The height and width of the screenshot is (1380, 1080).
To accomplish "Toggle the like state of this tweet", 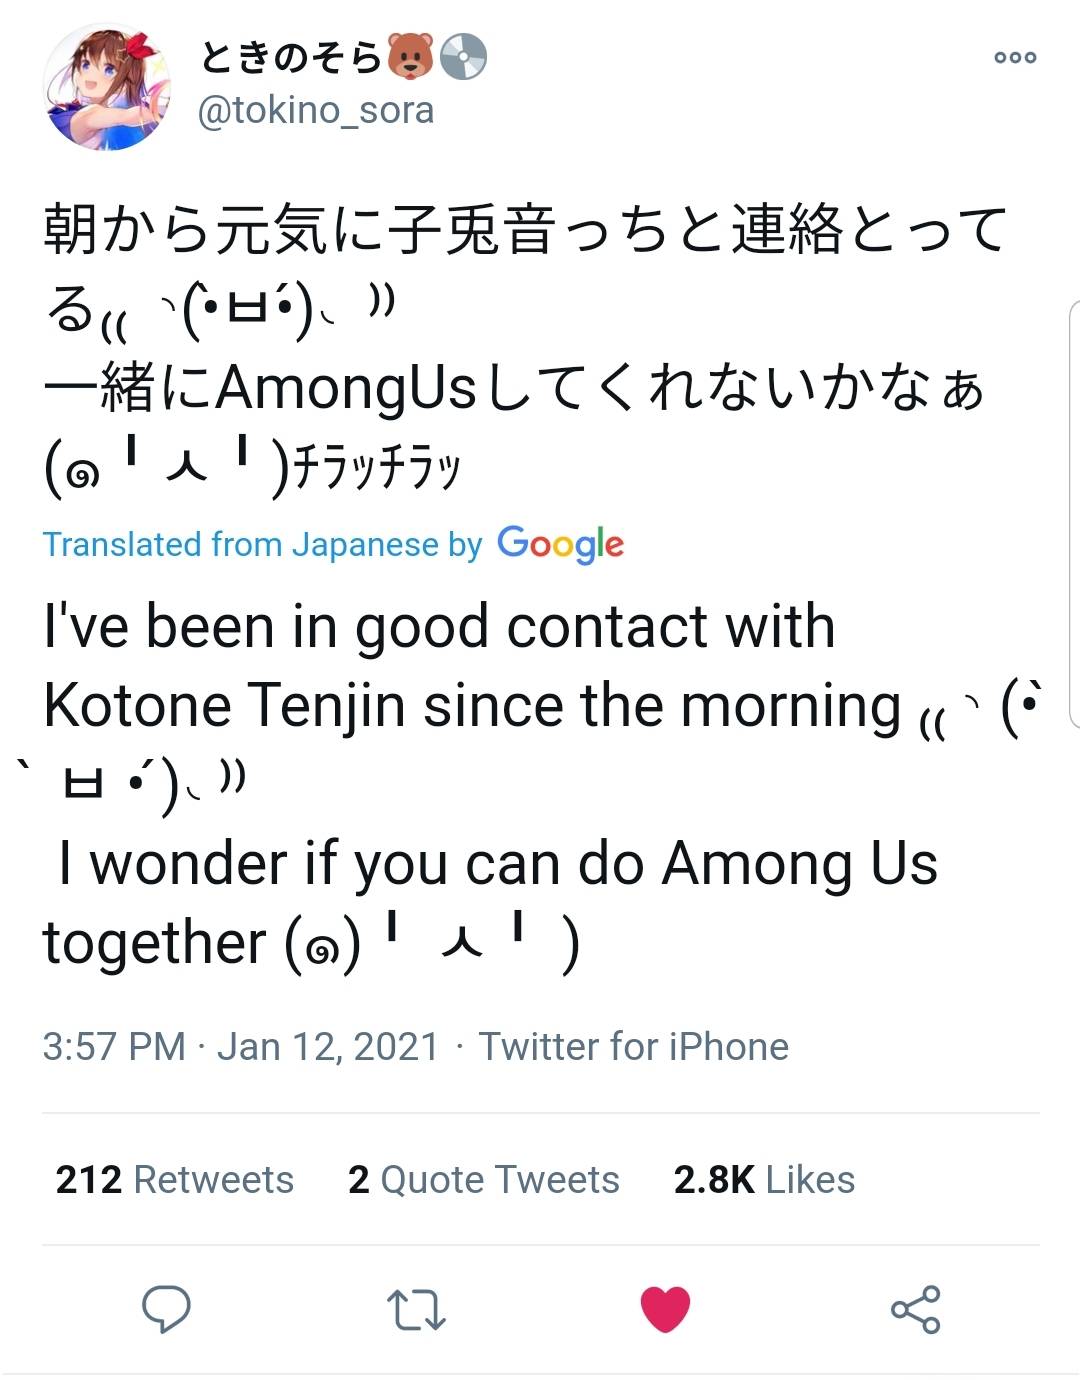I will [667, 1307].
